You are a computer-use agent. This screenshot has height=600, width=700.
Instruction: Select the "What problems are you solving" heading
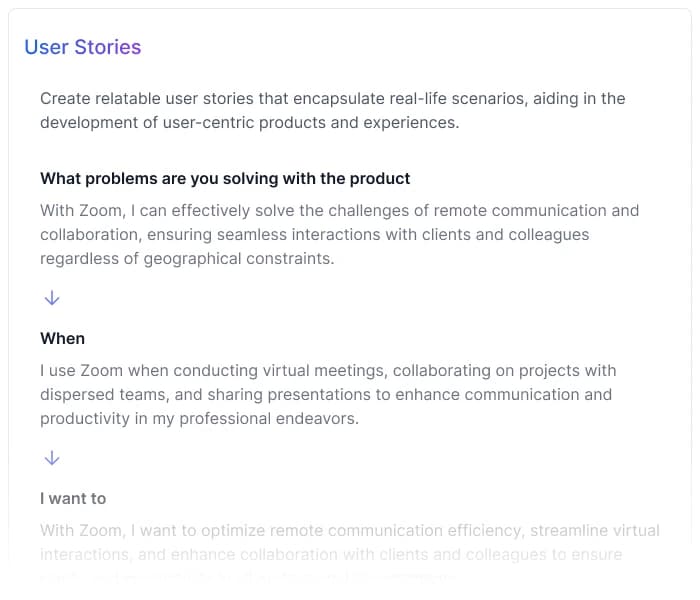click(x=225, y=179)
